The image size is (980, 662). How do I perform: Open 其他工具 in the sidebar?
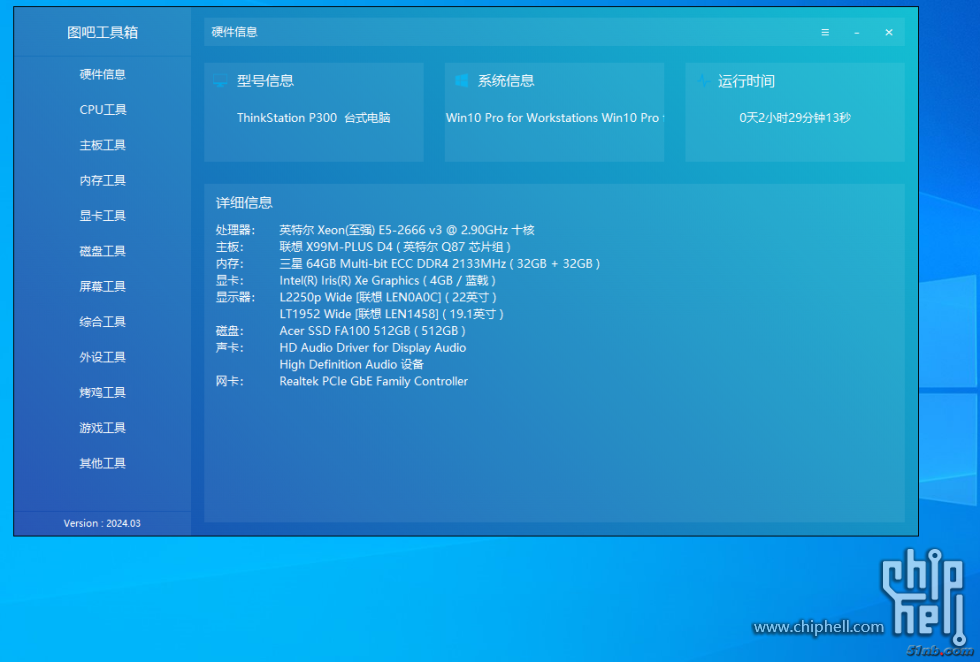click(102, 463)
